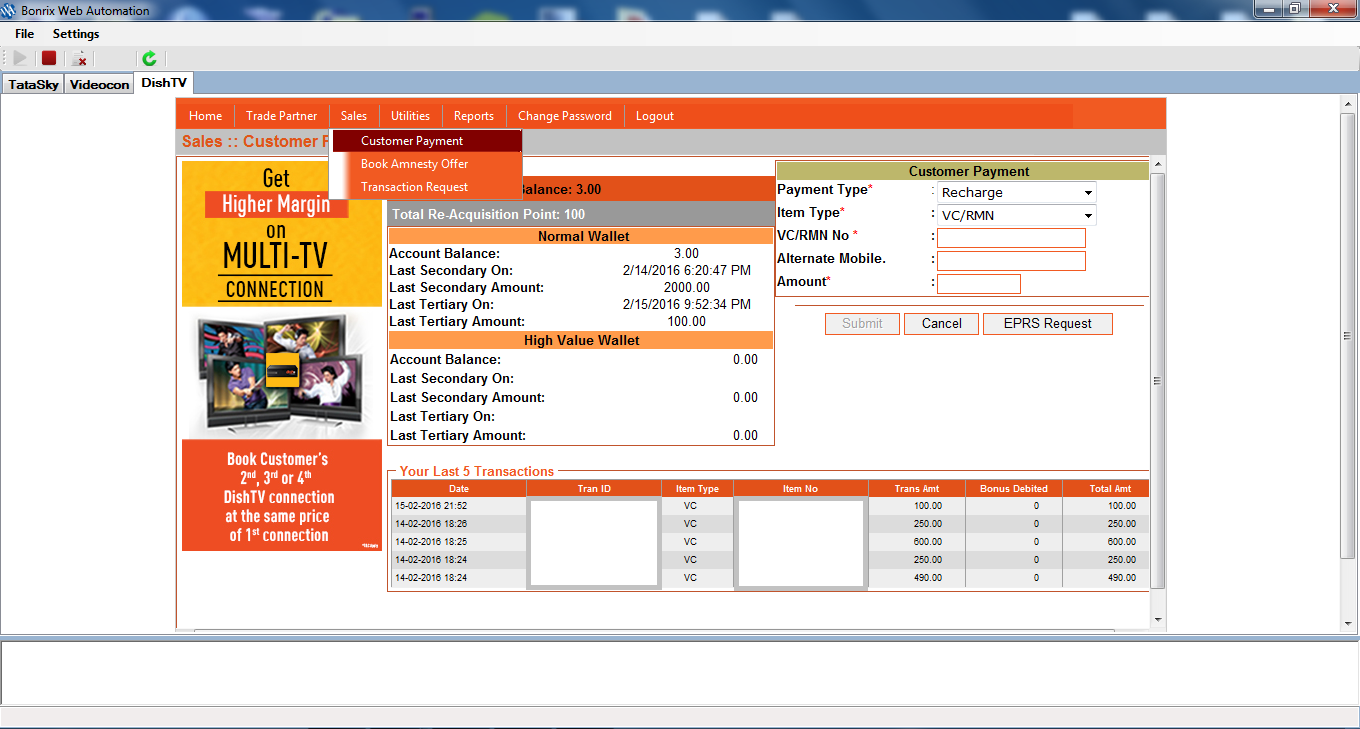Switch to the Videocon tab
This screenshot has height=729, width=1360.
(x=100, y=85)
